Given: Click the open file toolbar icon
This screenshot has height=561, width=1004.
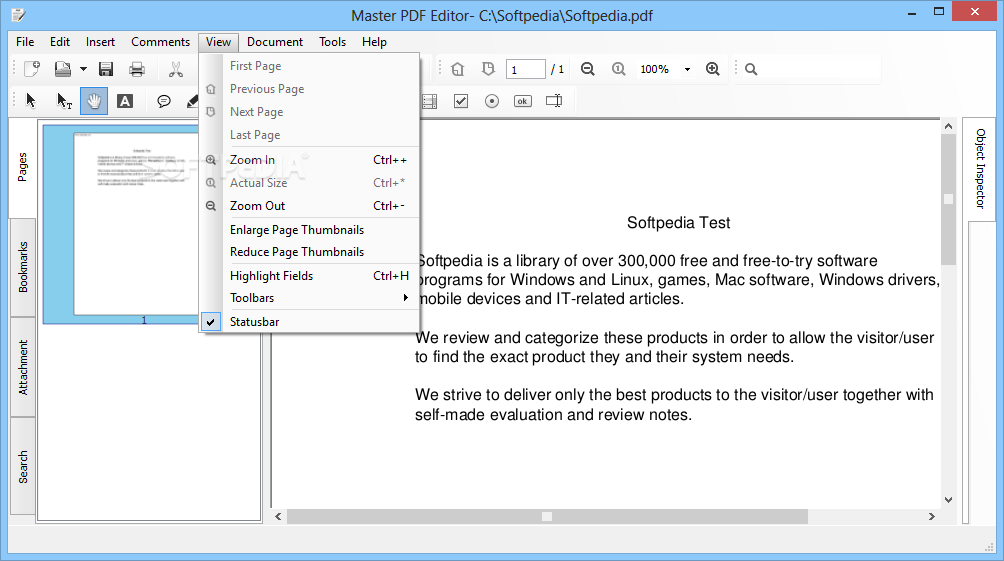Looking at the screenshot, I should (x=63, y=69).
